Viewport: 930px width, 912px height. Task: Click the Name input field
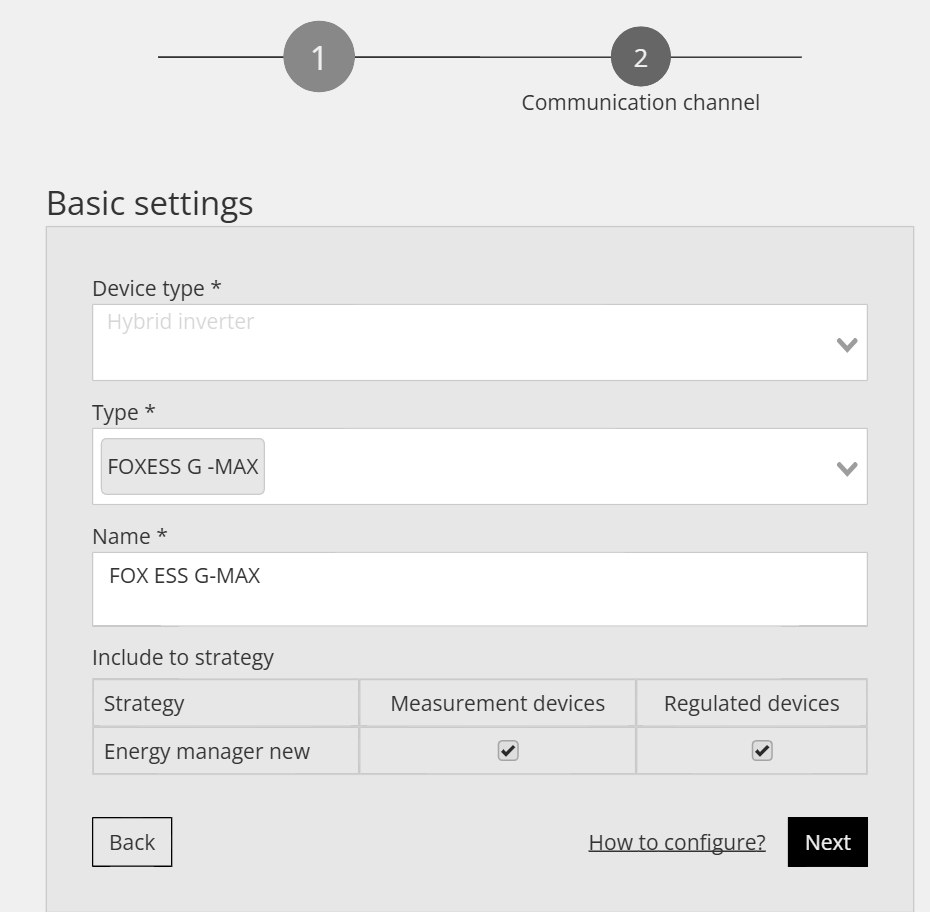pyautogui.click(x=480, y=589)
